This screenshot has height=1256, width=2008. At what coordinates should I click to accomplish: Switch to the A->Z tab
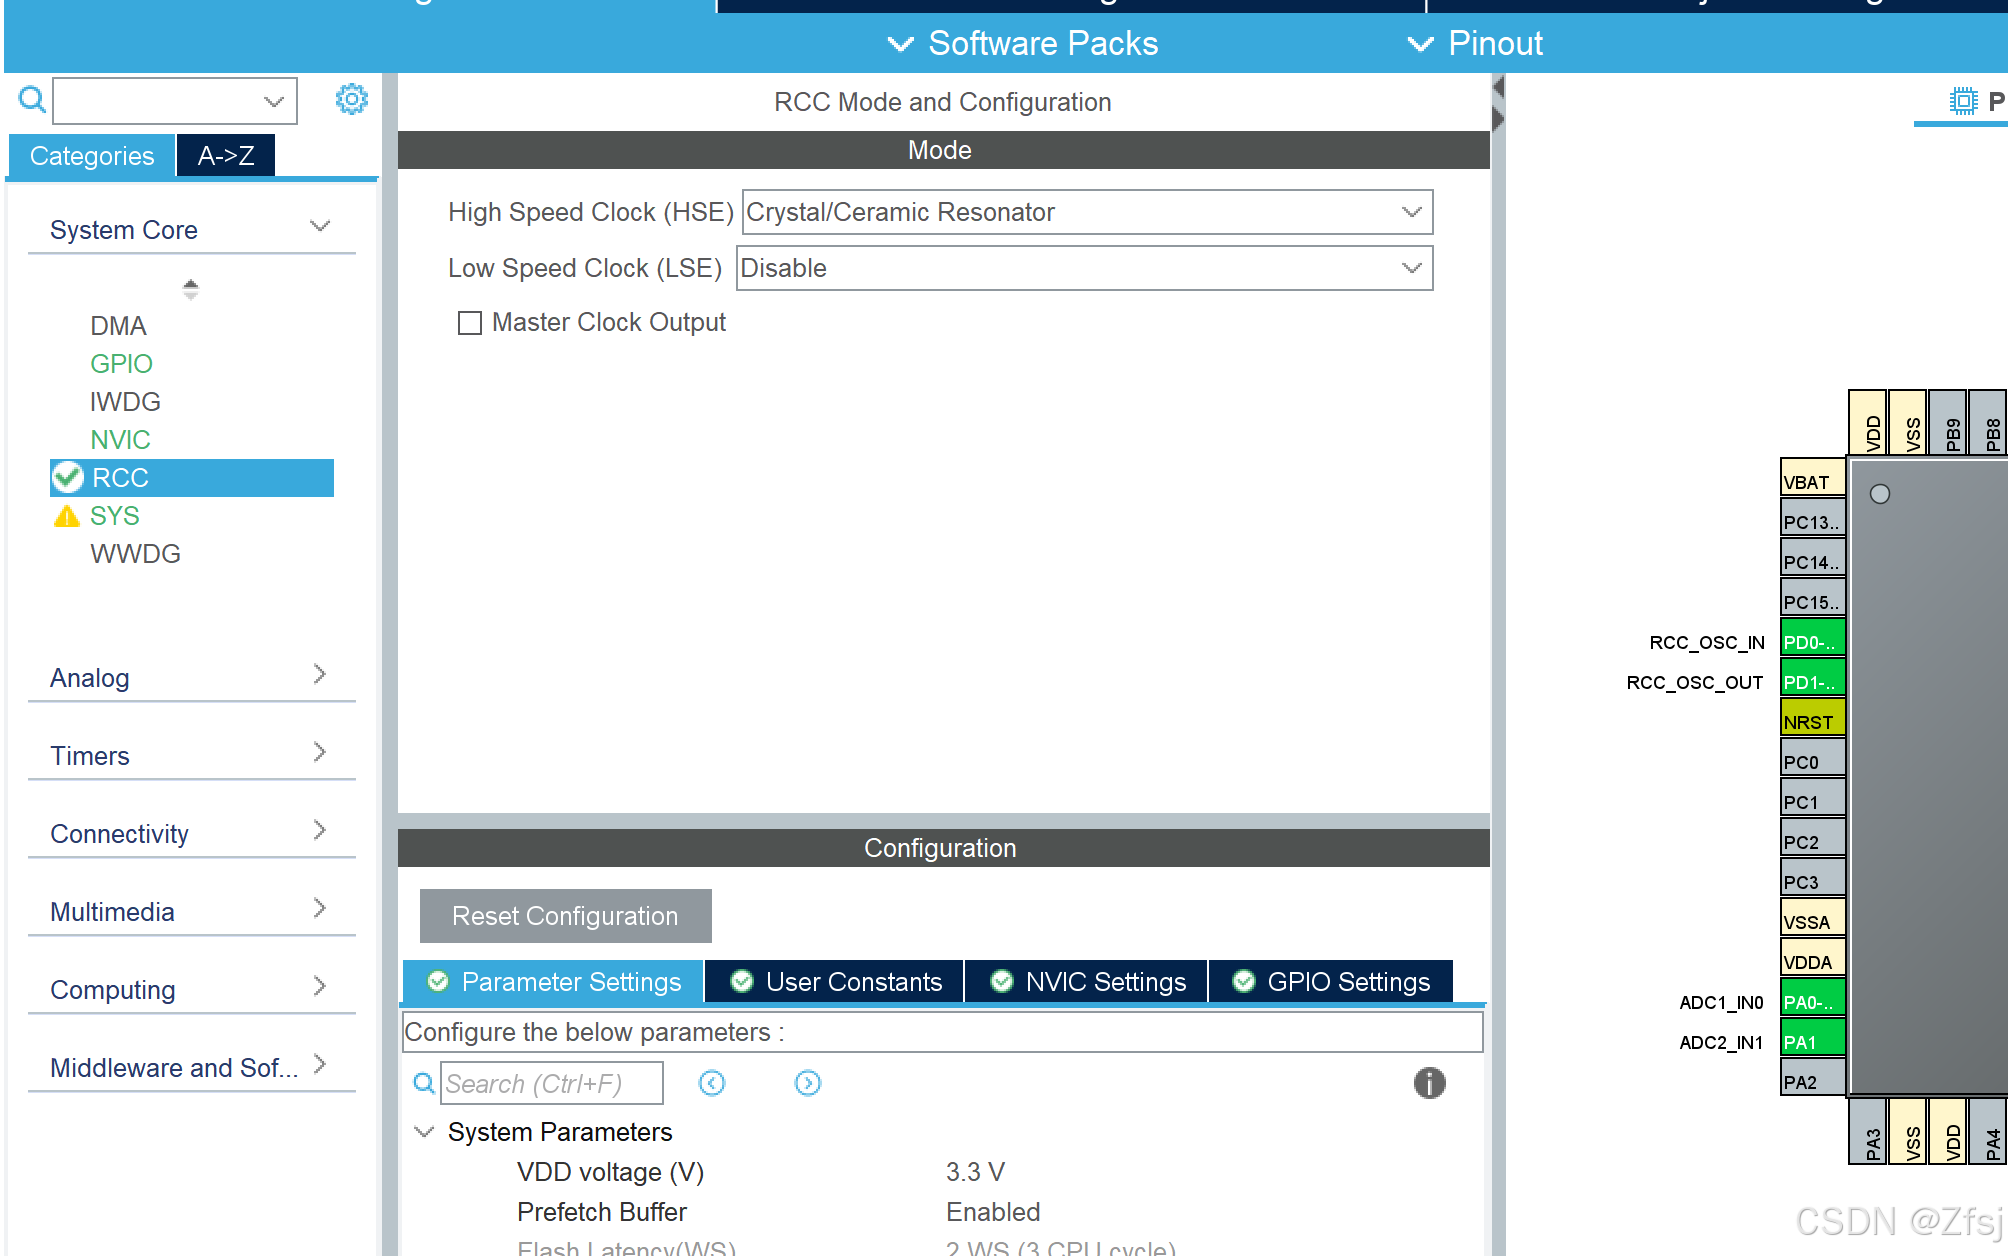(x=226, y=156)
